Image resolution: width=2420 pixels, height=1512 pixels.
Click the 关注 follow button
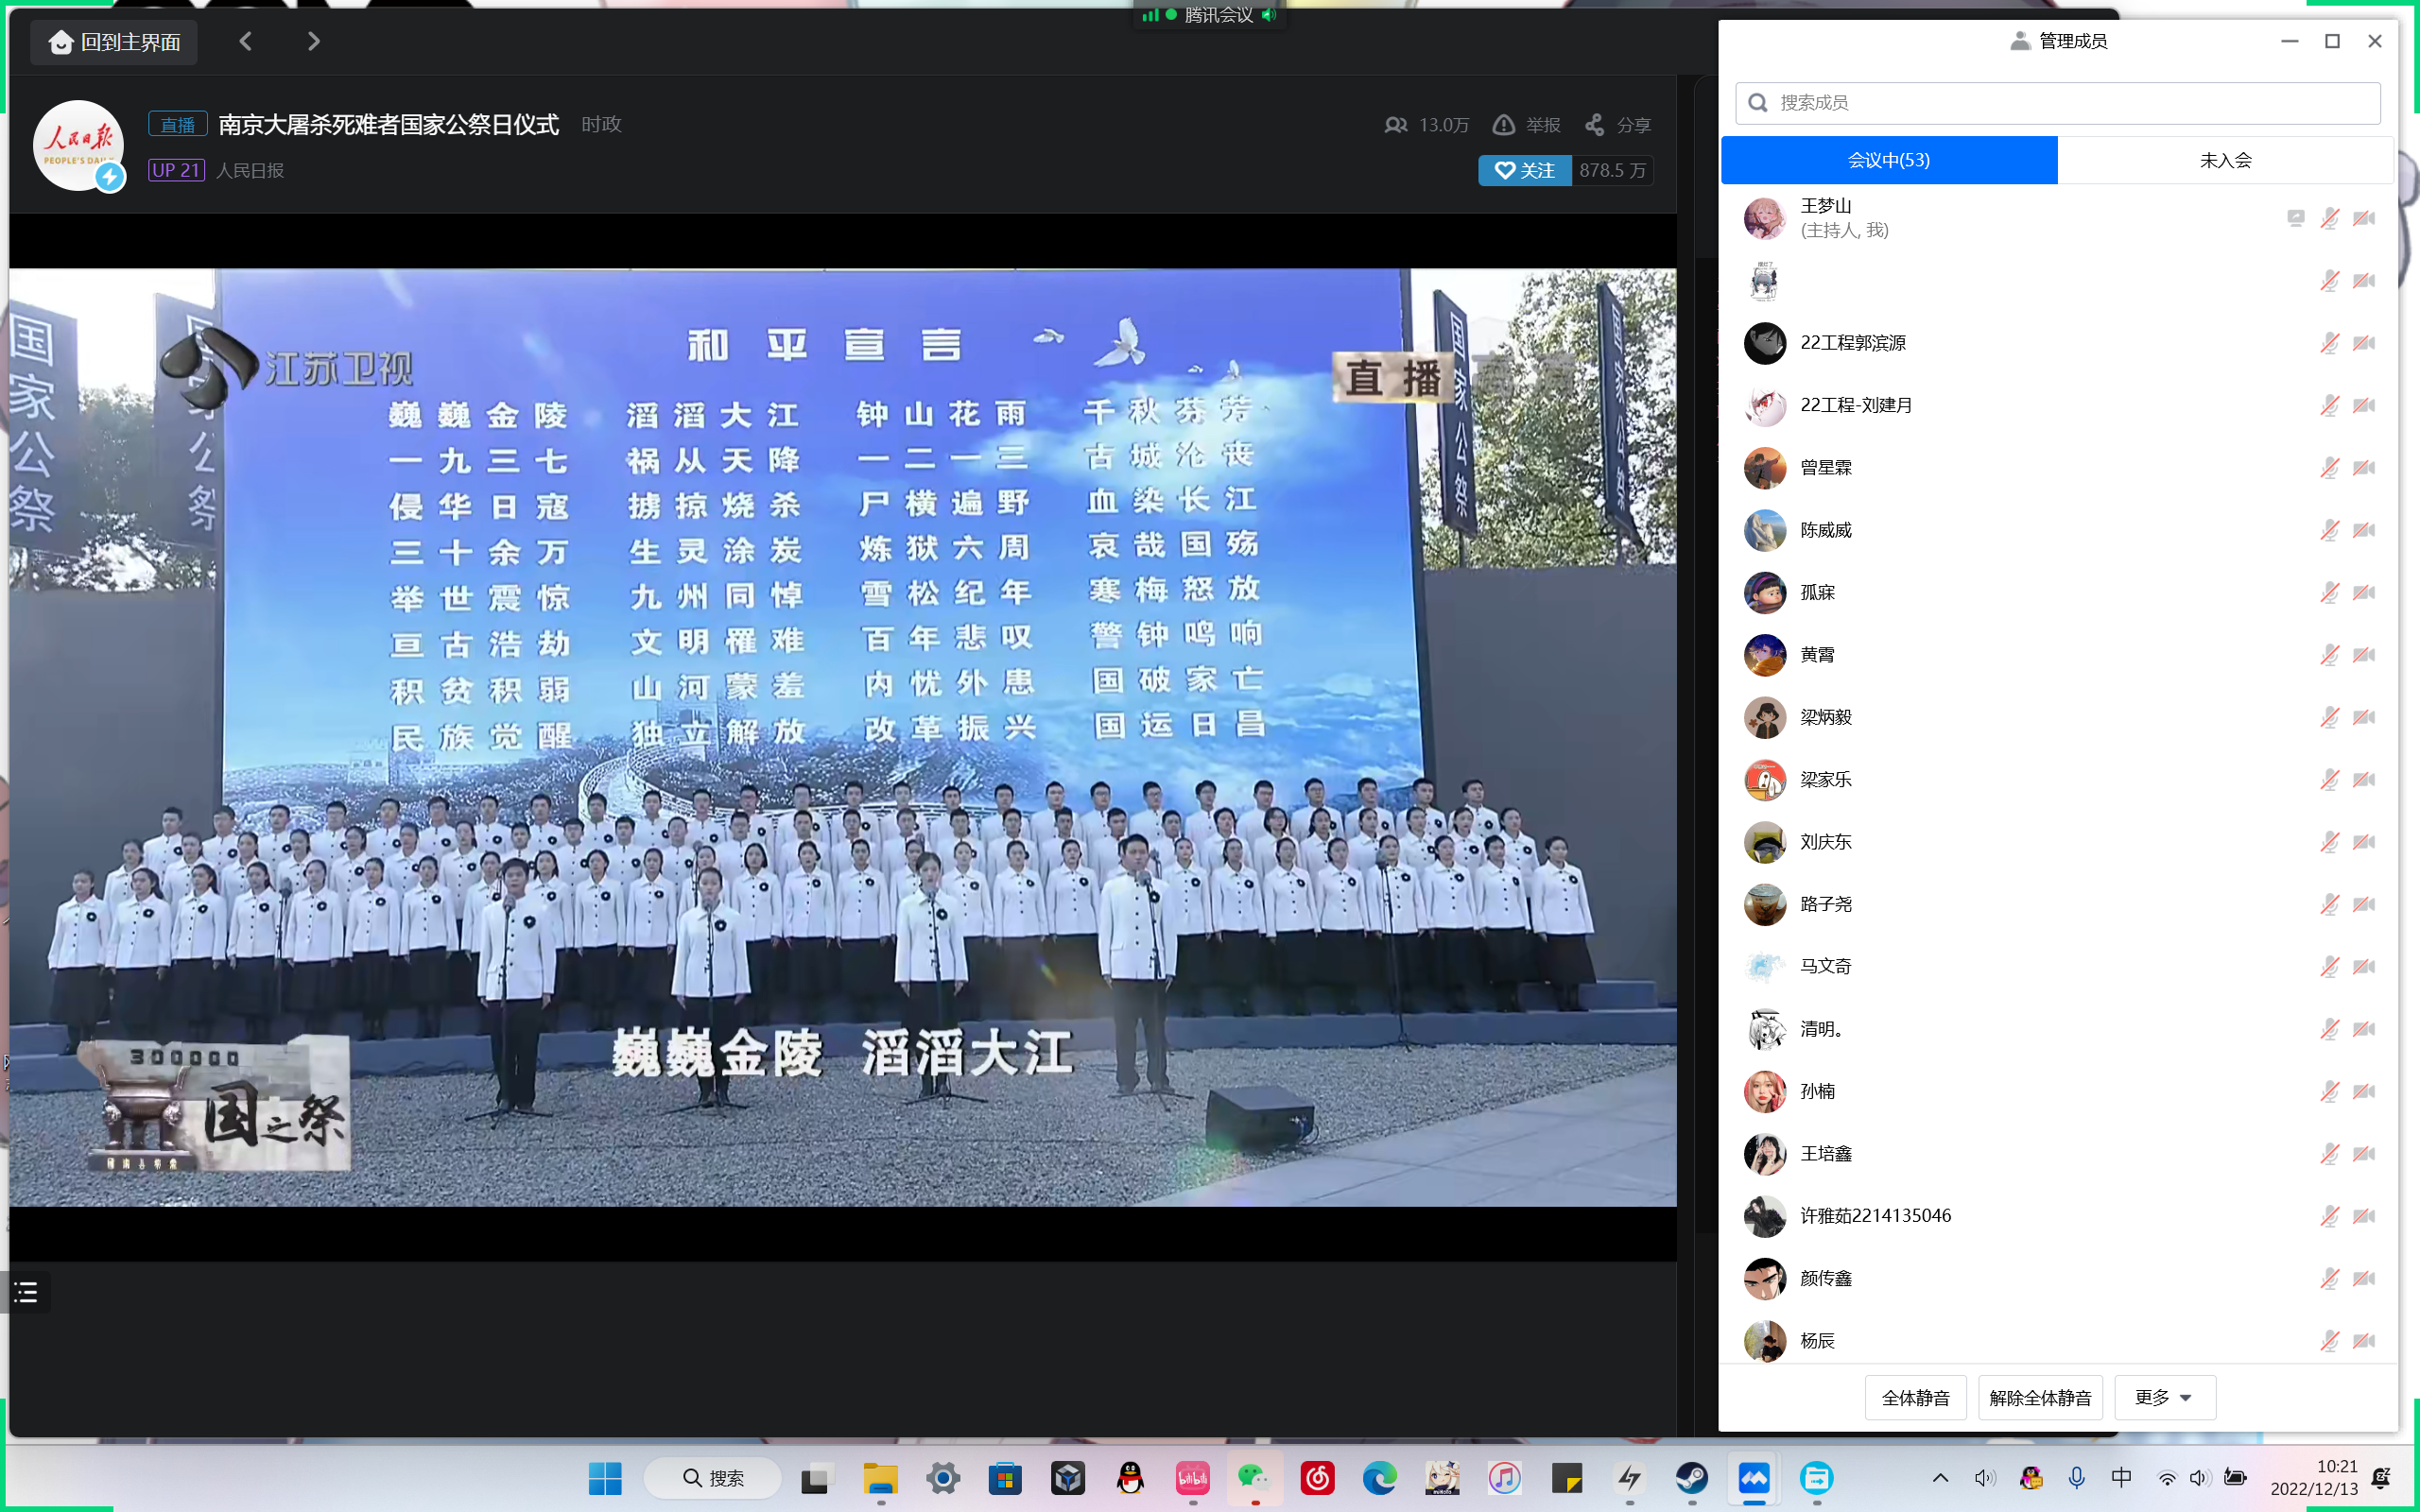tap(1524, 170)
